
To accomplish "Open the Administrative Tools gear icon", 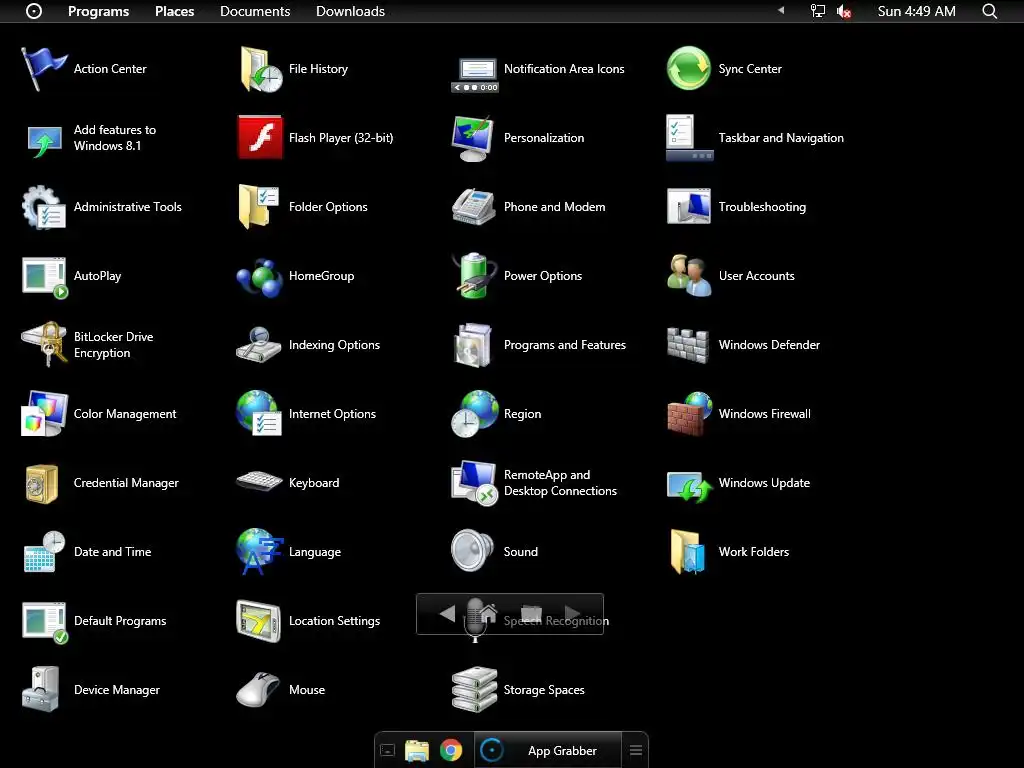I will coord(44,207).
